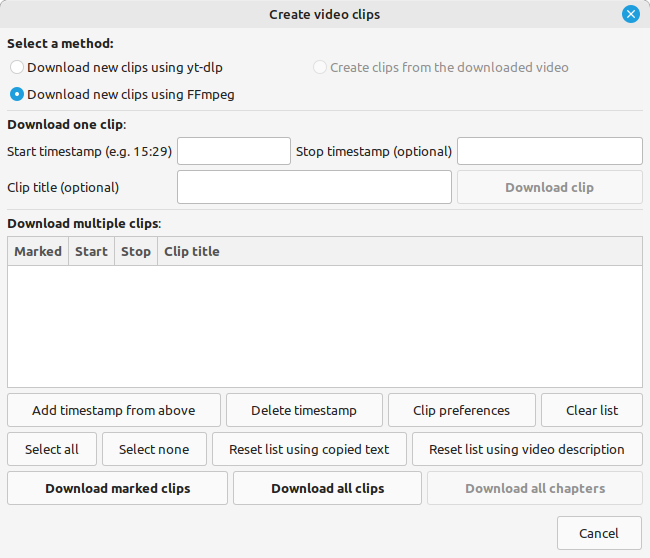Click the Delete timestamp button
This screenshot has height=558, width=650.
pyautogui.click(x=304, y=410)
